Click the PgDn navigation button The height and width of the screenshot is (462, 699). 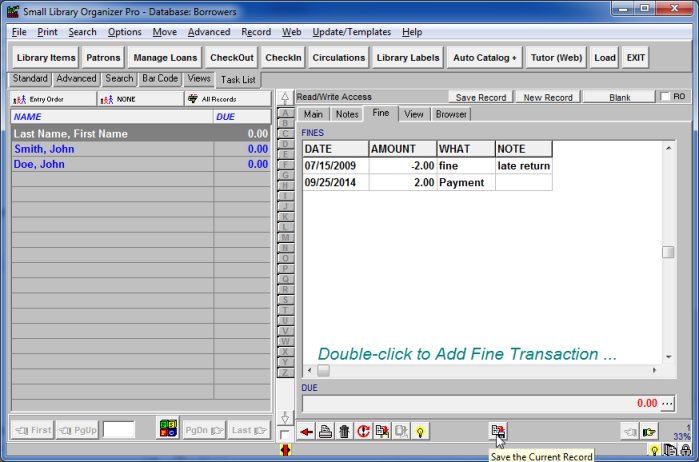point(203,430)
